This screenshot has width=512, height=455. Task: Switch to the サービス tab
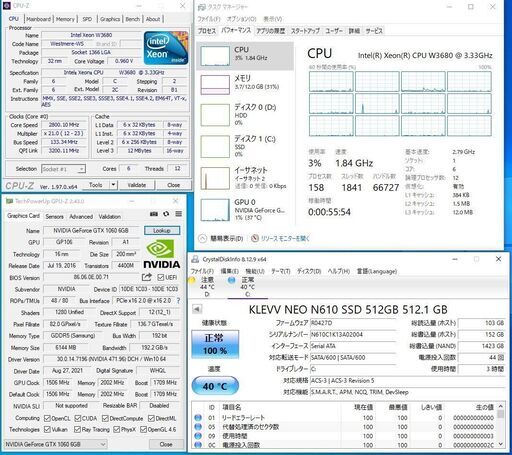374,31
